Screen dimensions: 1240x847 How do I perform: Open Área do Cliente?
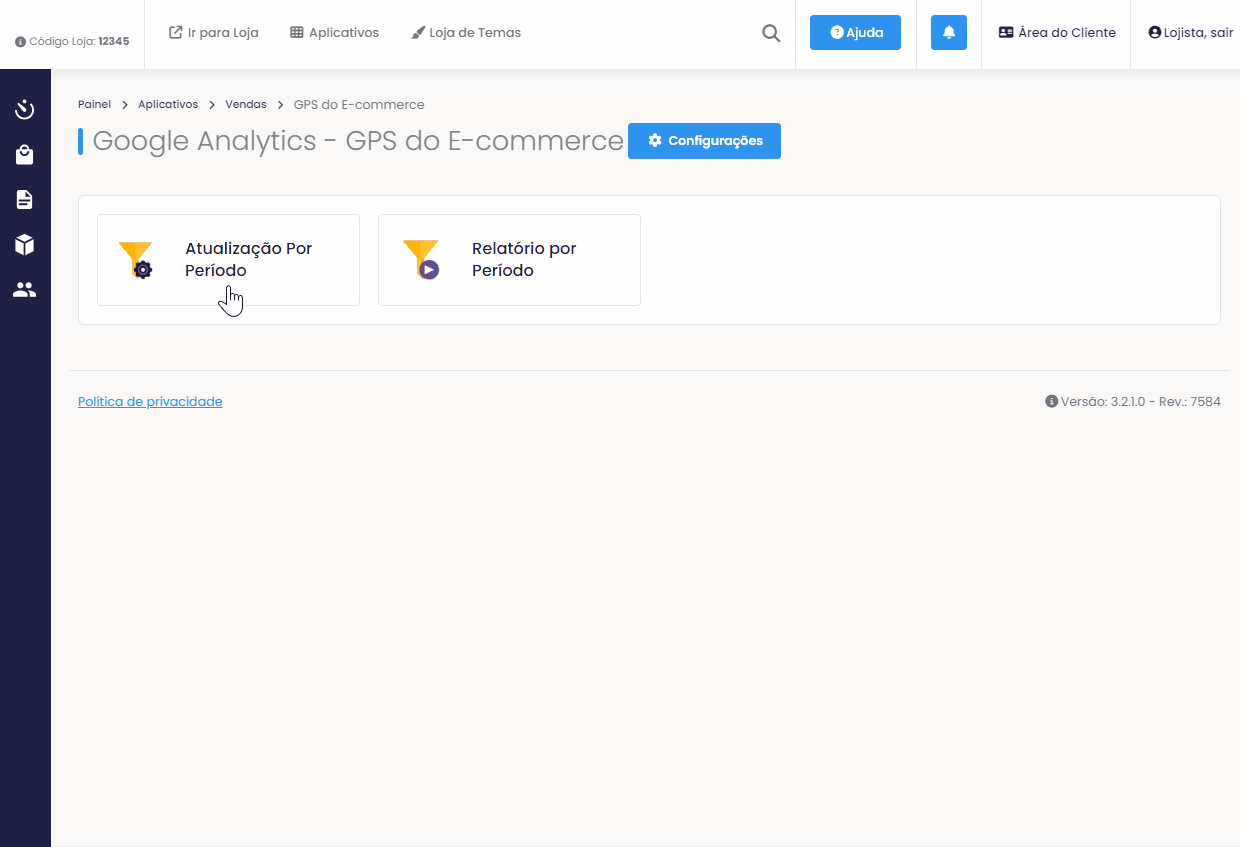1057,32
